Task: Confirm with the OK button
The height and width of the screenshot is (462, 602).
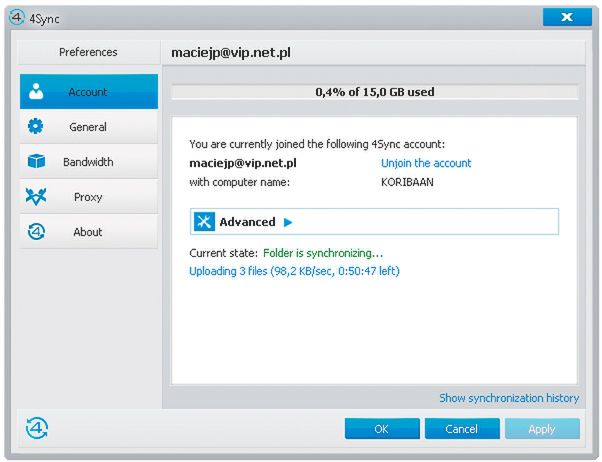Action: click(382, 429)
